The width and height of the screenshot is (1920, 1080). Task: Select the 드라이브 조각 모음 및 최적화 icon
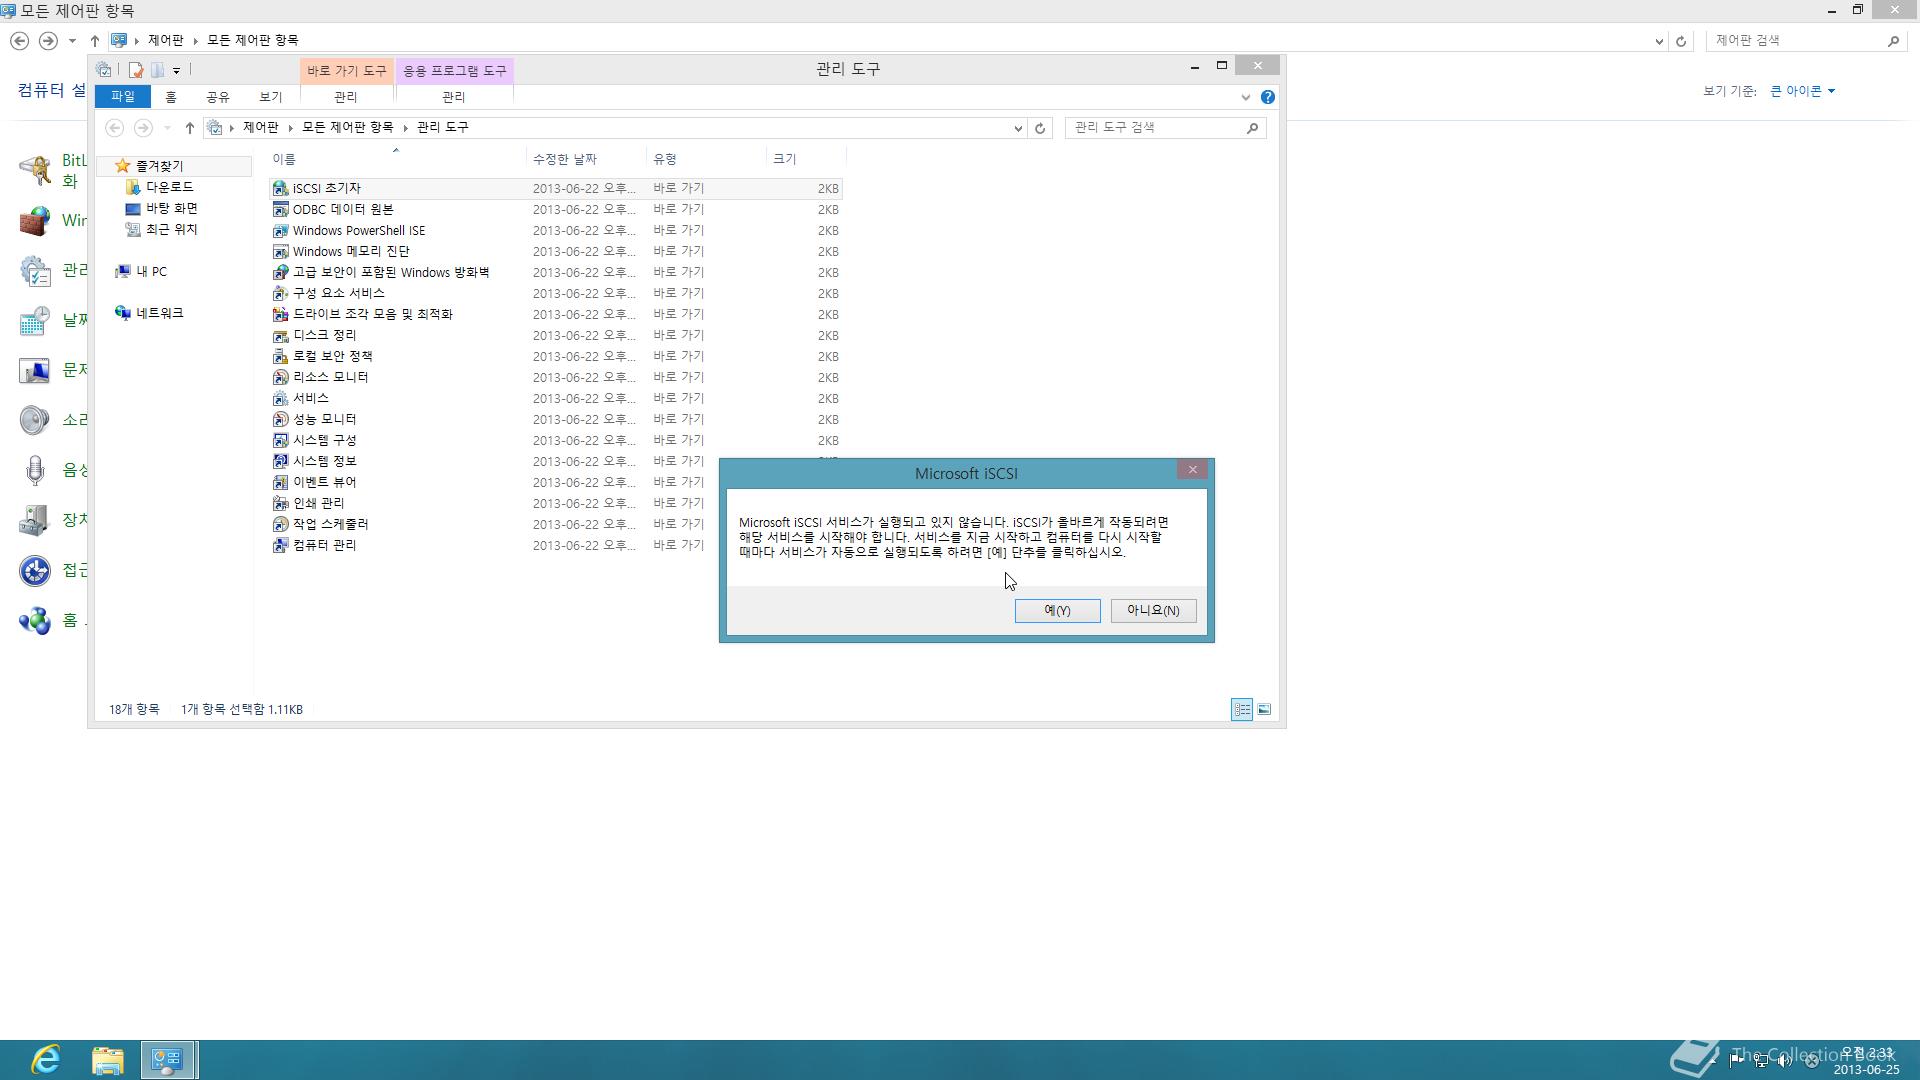[280, 314]
